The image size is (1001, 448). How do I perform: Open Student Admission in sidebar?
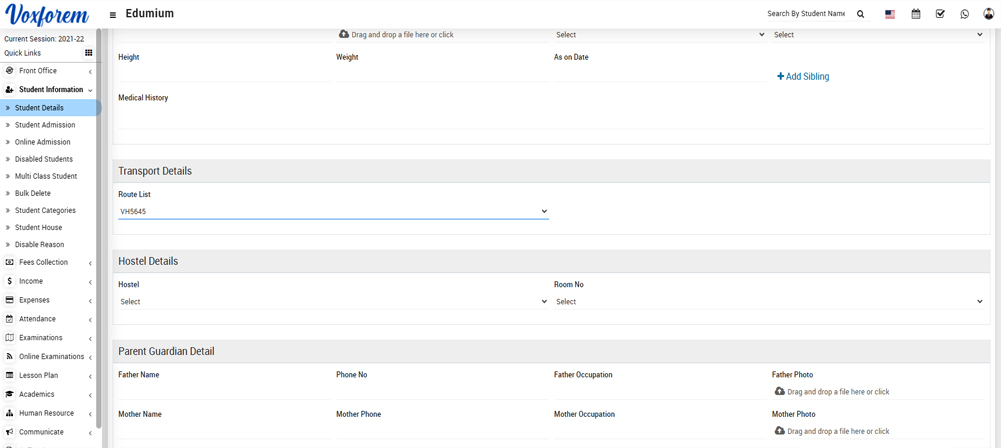tap(45, 125)
